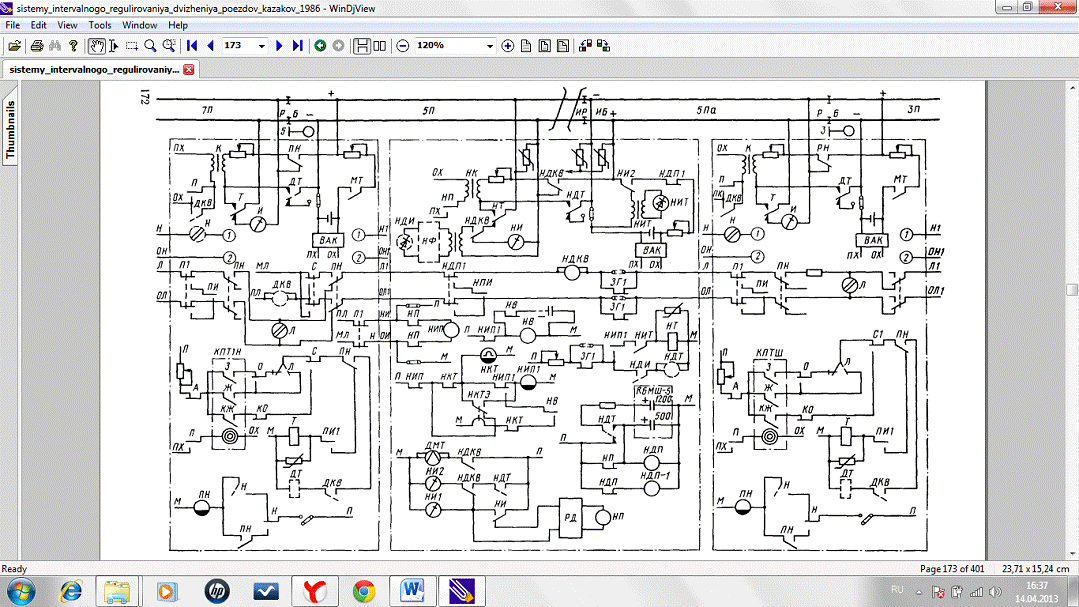Screen dimensions: 1079x607
Task: Select the Hand drag tool
Action: 97,46
